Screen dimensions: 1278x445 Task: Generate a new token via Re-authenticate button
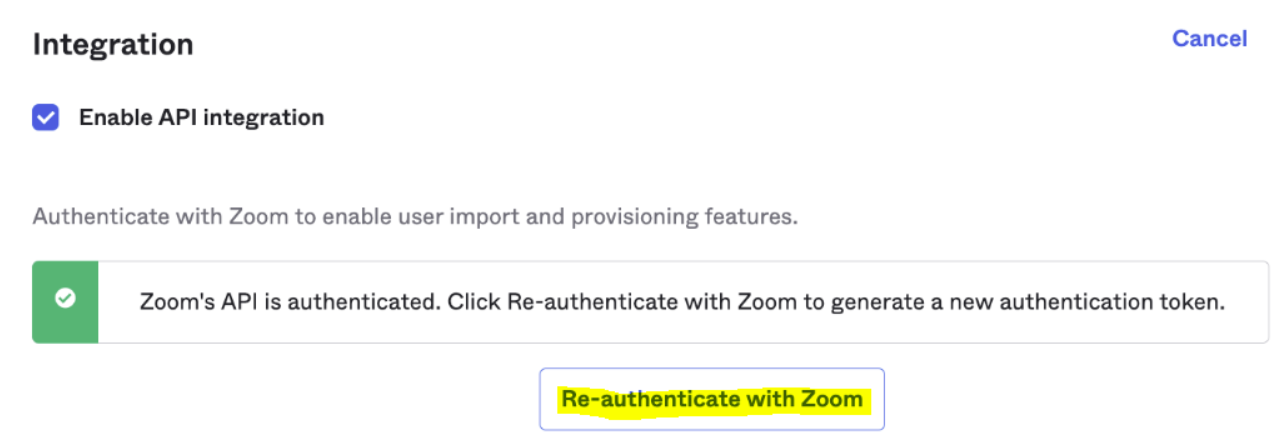point(711,400)
